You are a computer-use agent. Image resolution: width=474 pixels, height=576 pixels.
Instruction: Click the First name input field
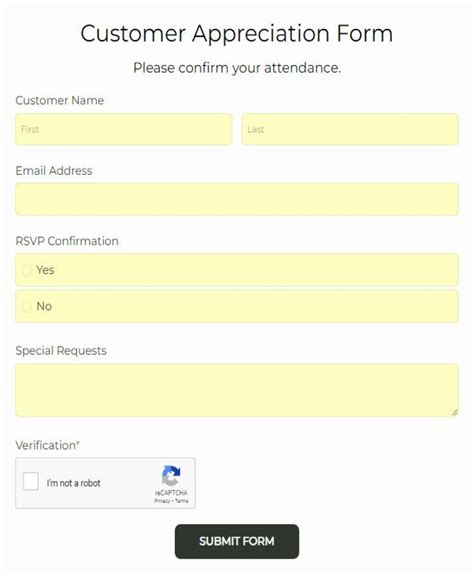[x=123, y=129]
